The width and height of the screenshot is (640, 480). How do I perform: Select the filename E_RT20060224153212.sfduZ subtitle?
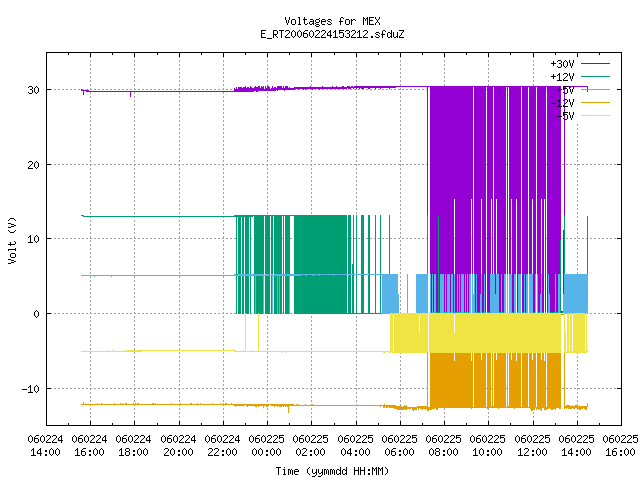332,34
